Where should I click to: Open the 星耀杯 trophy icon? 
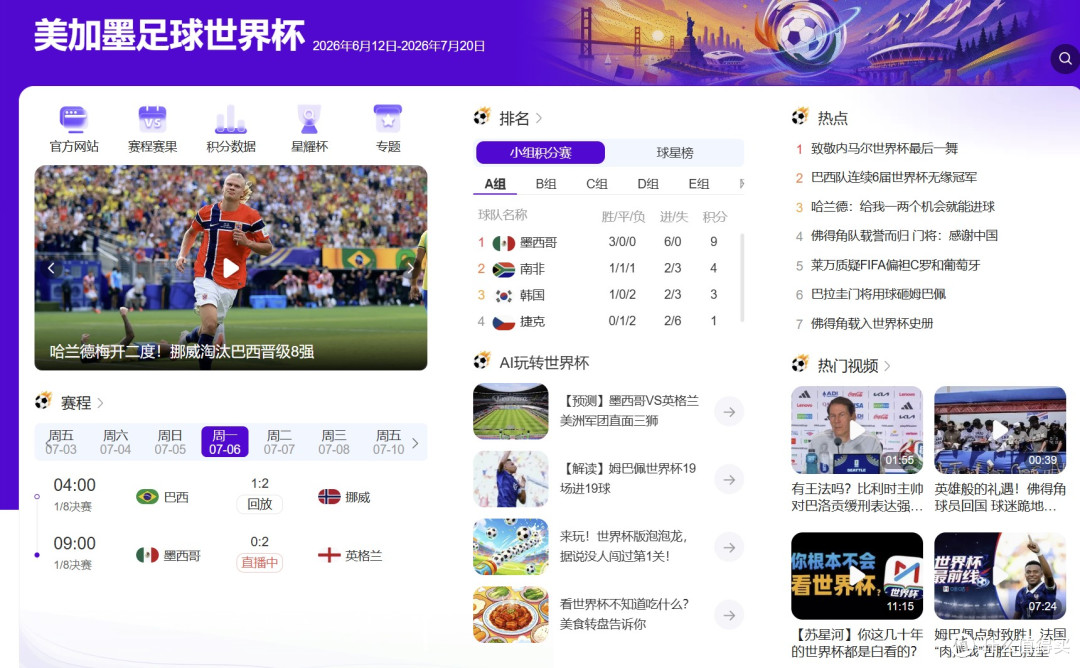(309, 120)
